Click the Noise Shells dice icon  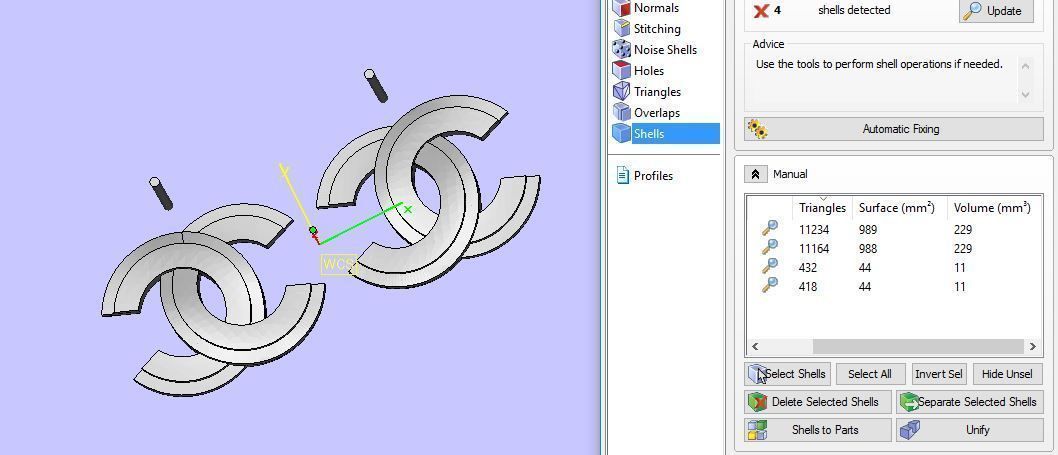point(621,49)
